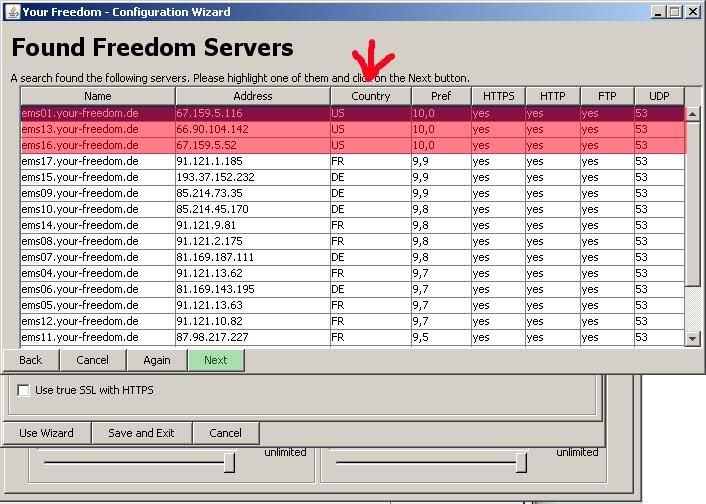The image size is (706, 504).
Task: Select server ems08.your-freedom.de
Action: (x=353, y=241)
